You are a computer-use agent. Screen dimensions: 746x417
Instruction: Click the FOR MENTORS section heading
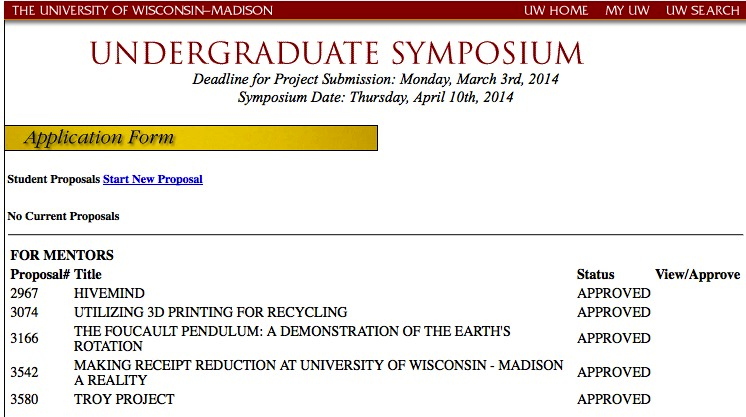pyautogui.click(x=62, y=255)
